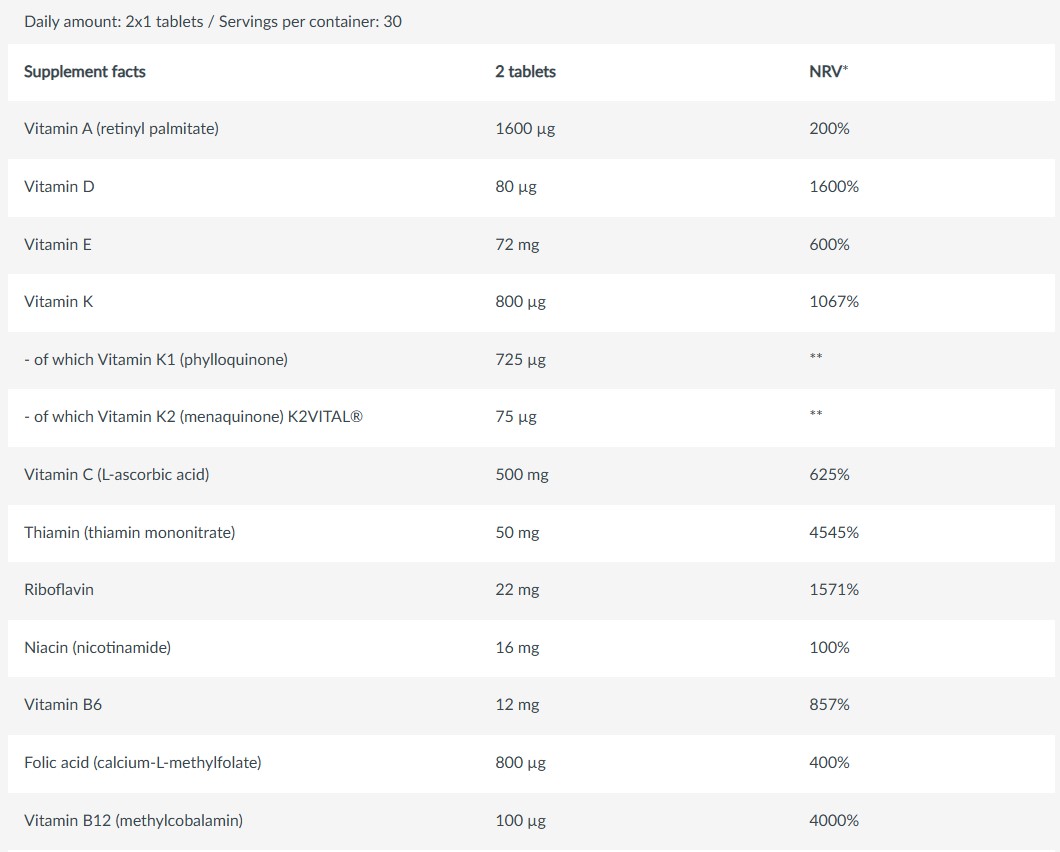Select the Vitamin C 500 mg amount
The image size is (1060, 852).
pos(522,475)
